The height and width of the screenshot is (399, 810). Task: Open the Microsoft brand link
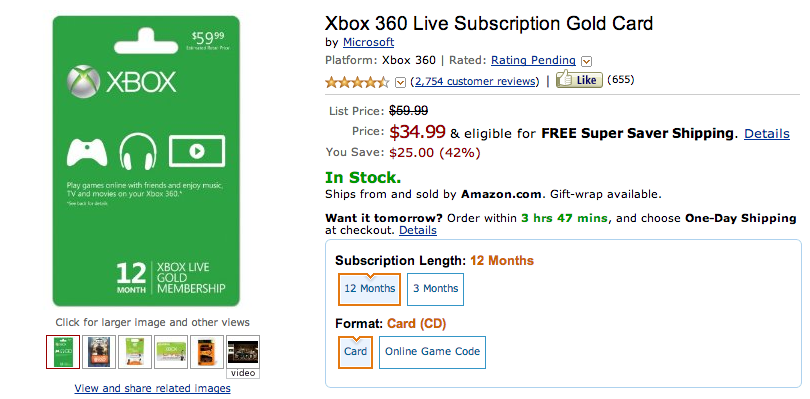pos(368,42)
